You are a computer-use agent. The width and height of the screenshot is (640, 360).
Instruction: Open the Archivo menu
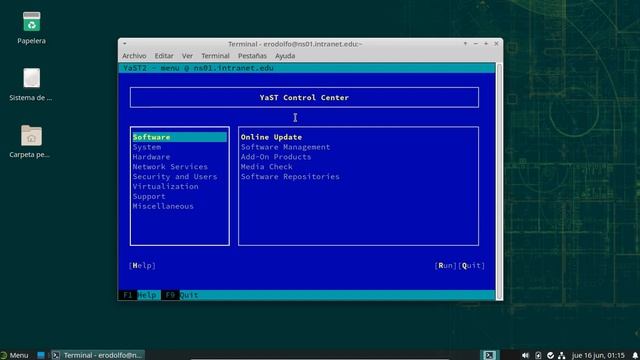pyautogui.click(x=134, y=56)
